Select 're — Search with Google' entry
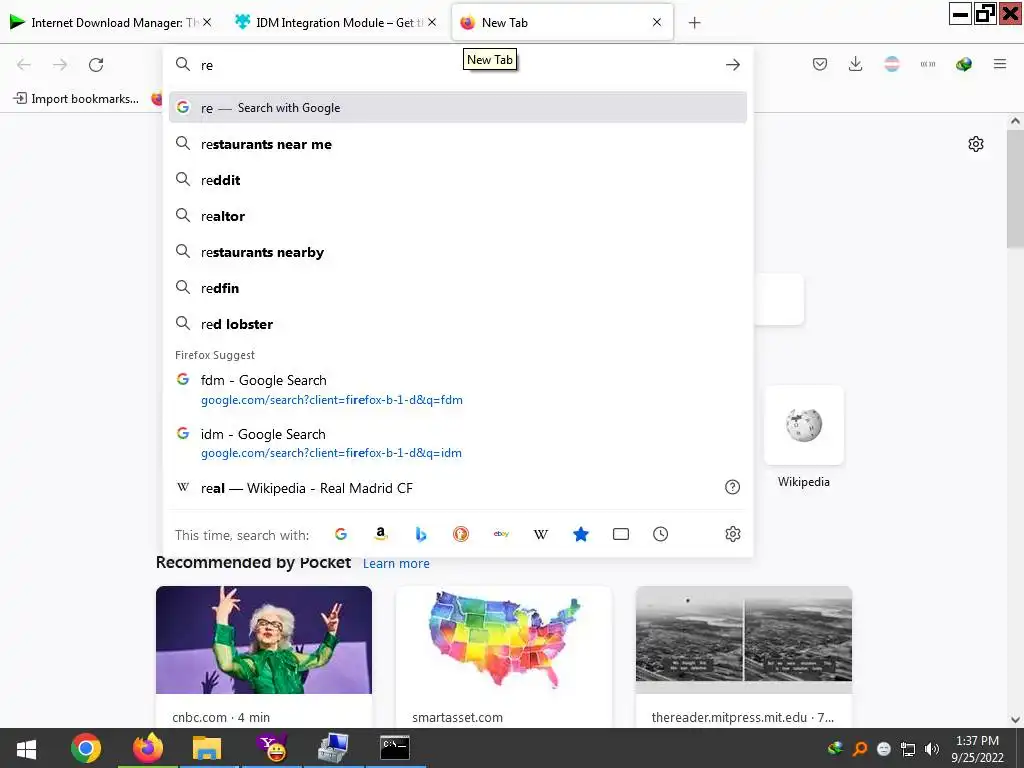Viewport: 1024px width, 768px height. click(x=458, y=108)
